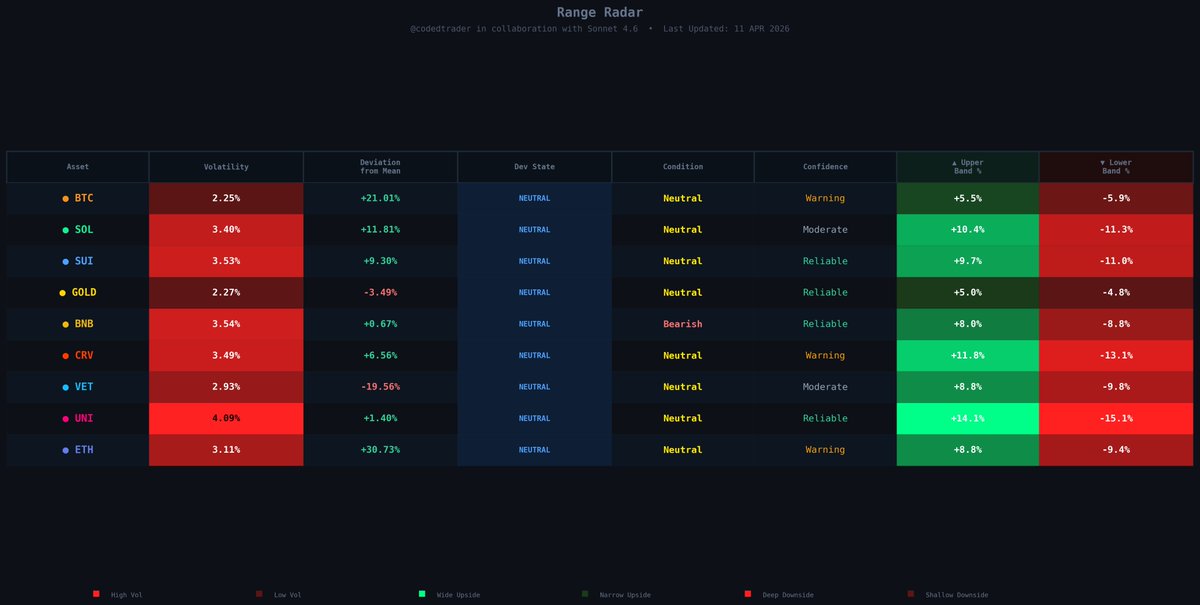Click the Narrow Upside dark green swatch
This screenshot has width=1200, height=605.
[x=585, y=594]
